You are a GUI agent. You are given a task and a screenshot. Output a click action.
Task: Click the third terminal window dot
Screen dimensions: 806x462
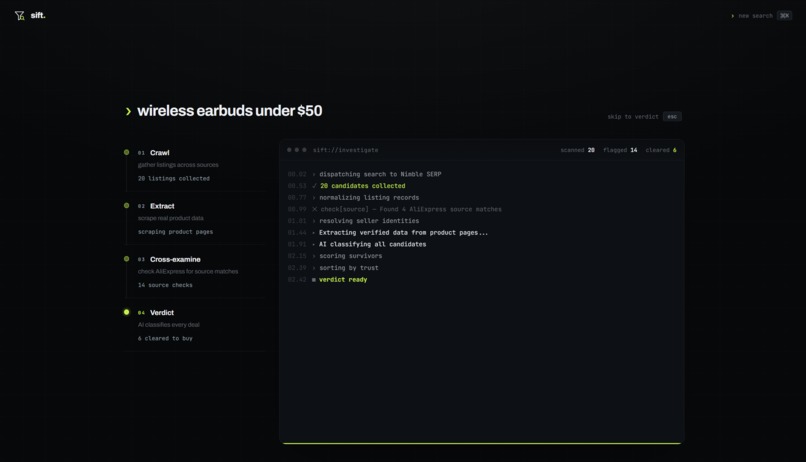(304, 150)
